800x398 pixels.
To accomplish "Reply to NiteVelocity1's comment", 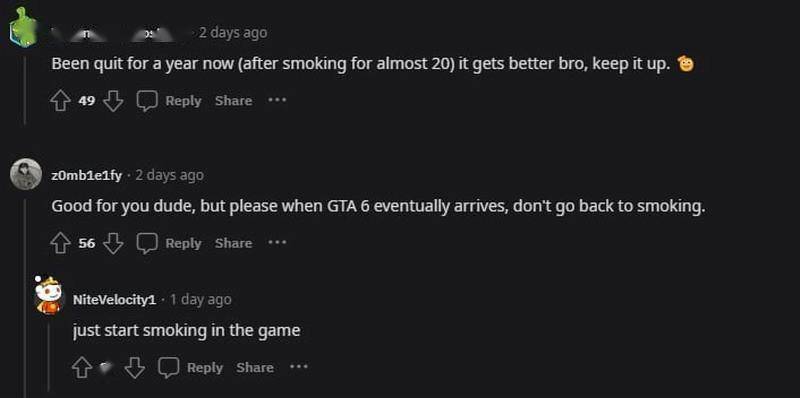I will tap(205, 367).
